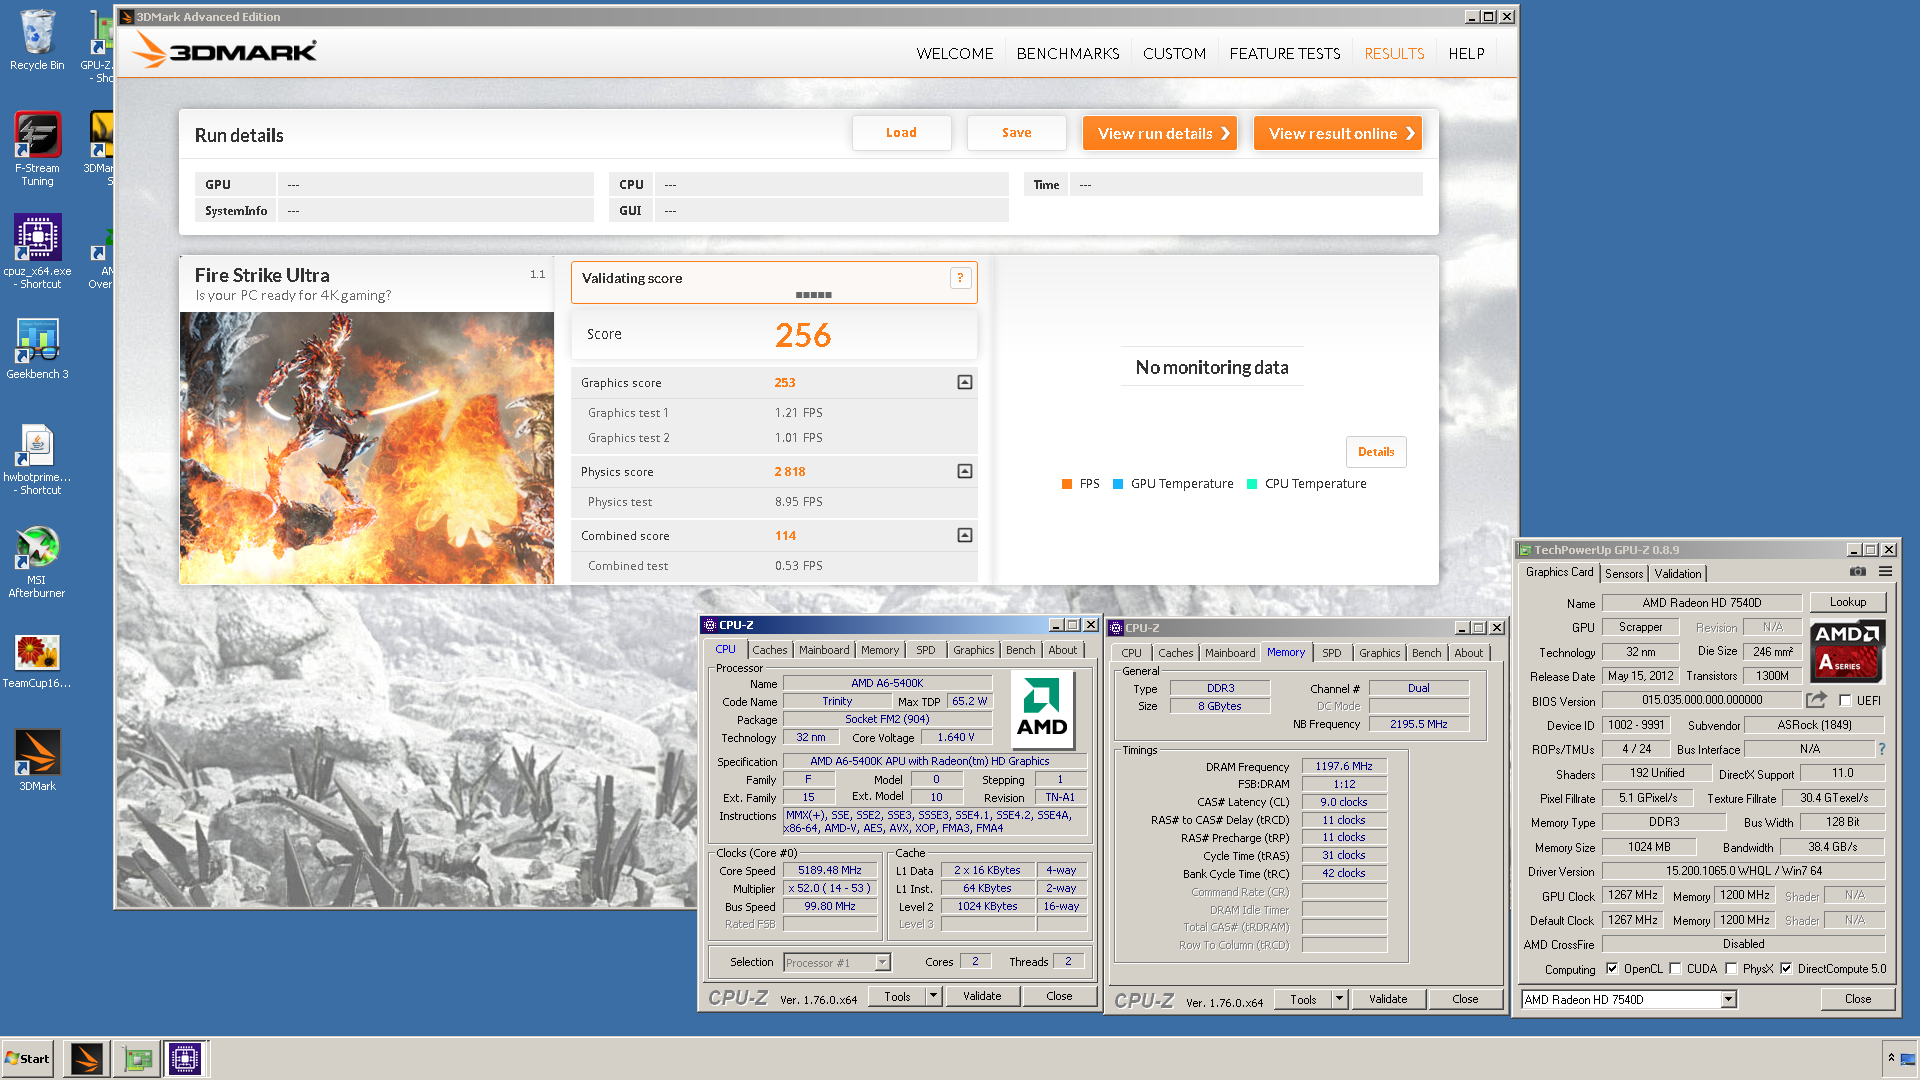Screen dimensions: 1920x1080
Task: Switch to 3DMark via taskbar icon
Action: [x=86, y=1058]
